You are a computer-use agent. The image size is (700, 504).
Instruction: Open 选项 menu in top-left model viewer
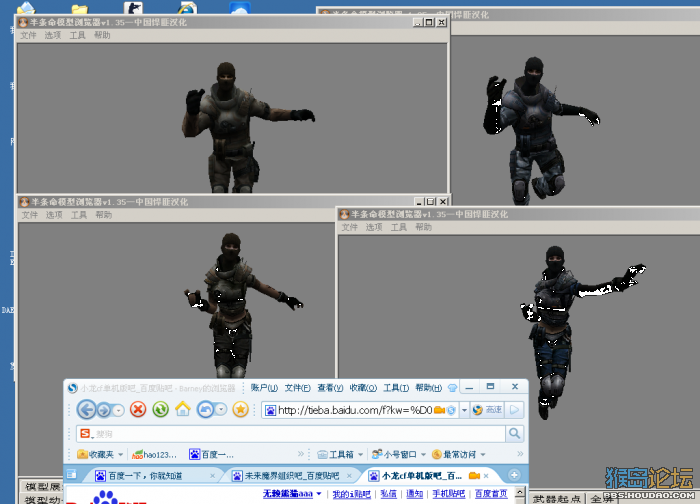click(53, 35)
